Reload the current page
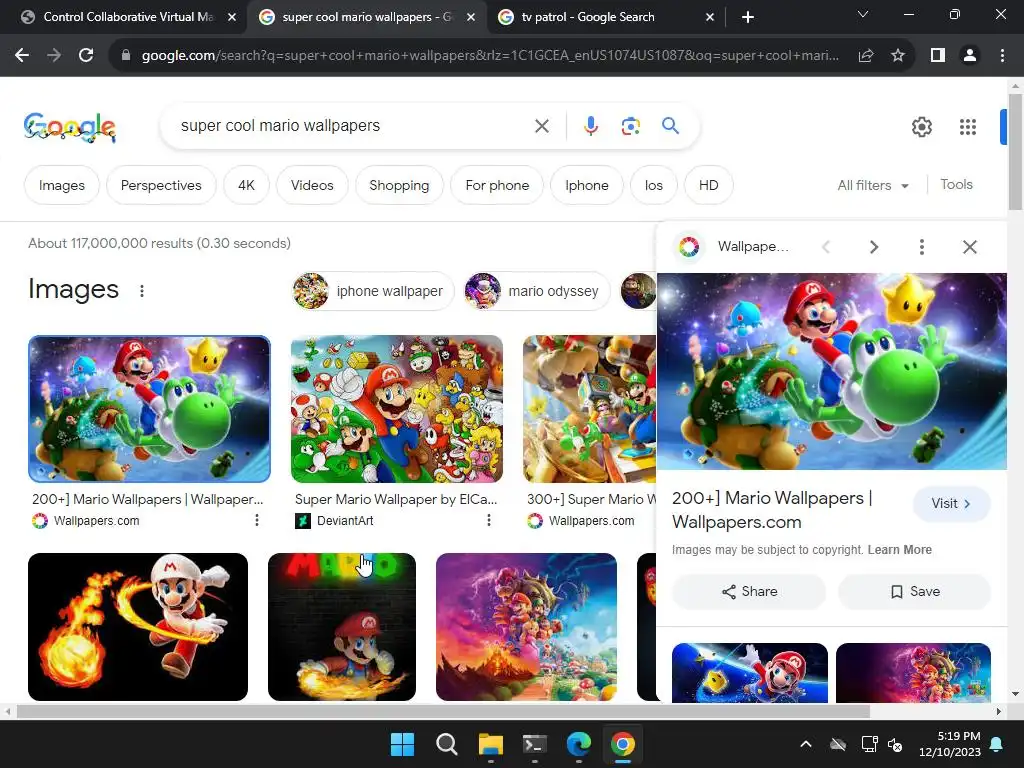 (x=86, y=56)
